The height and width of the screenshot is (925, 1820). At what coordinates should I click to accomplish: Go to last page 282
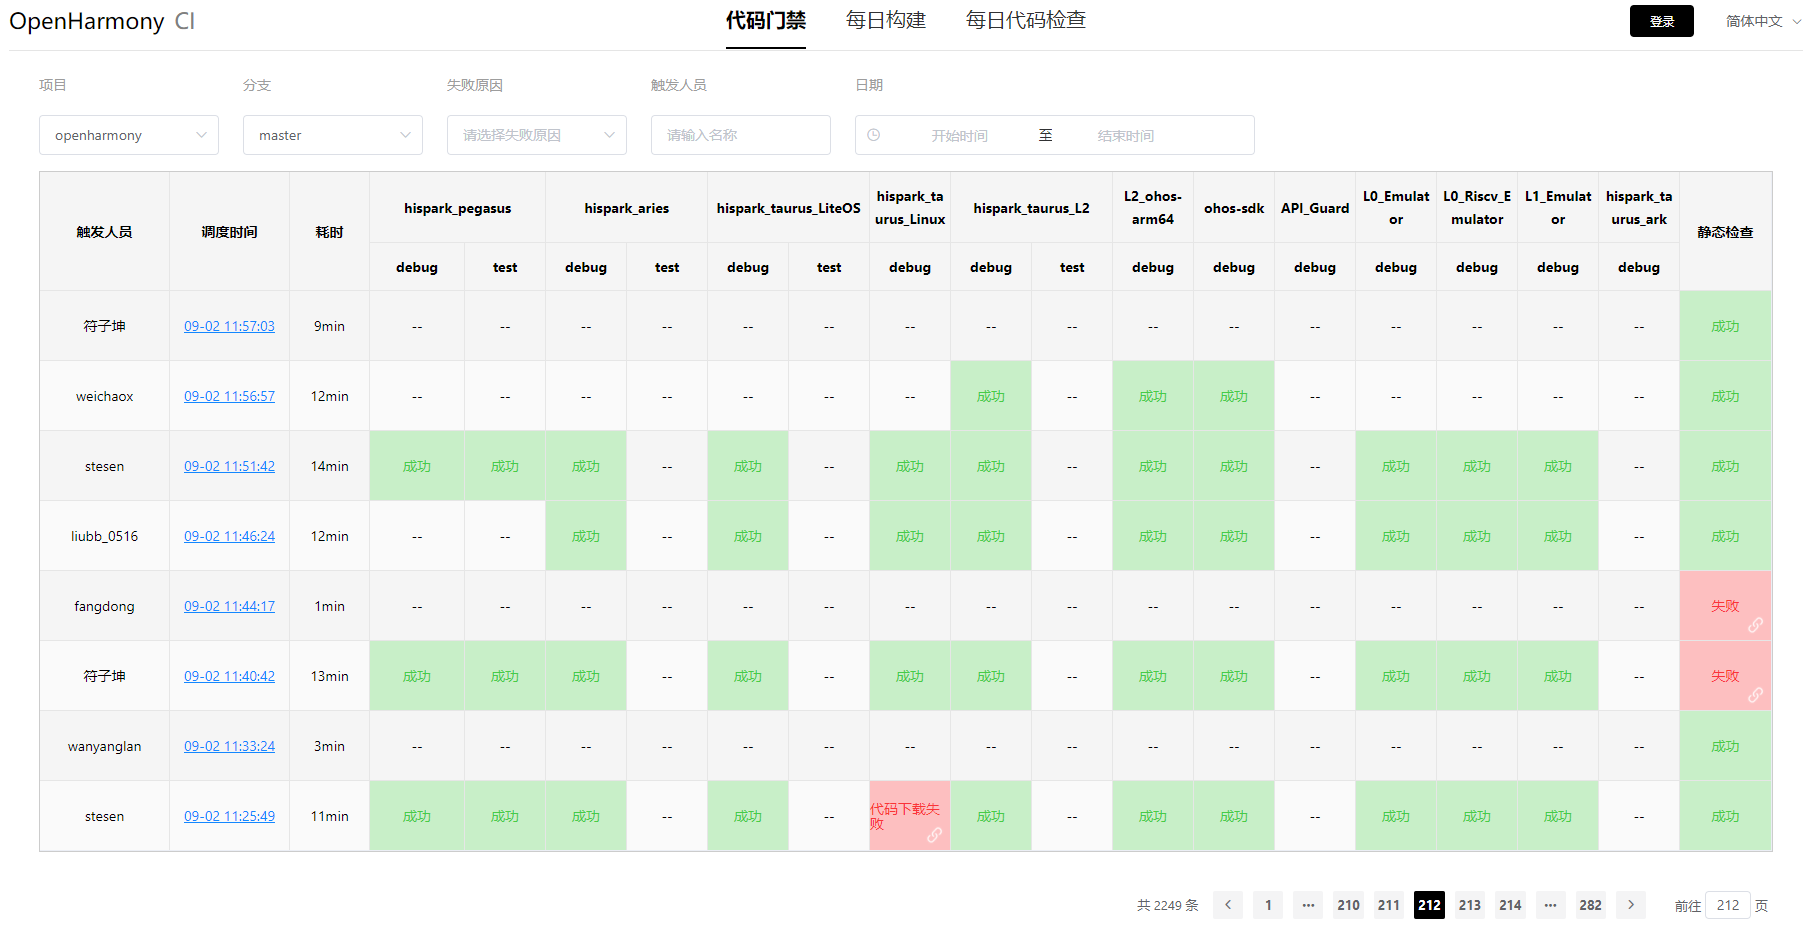(x=1591, y=905)
